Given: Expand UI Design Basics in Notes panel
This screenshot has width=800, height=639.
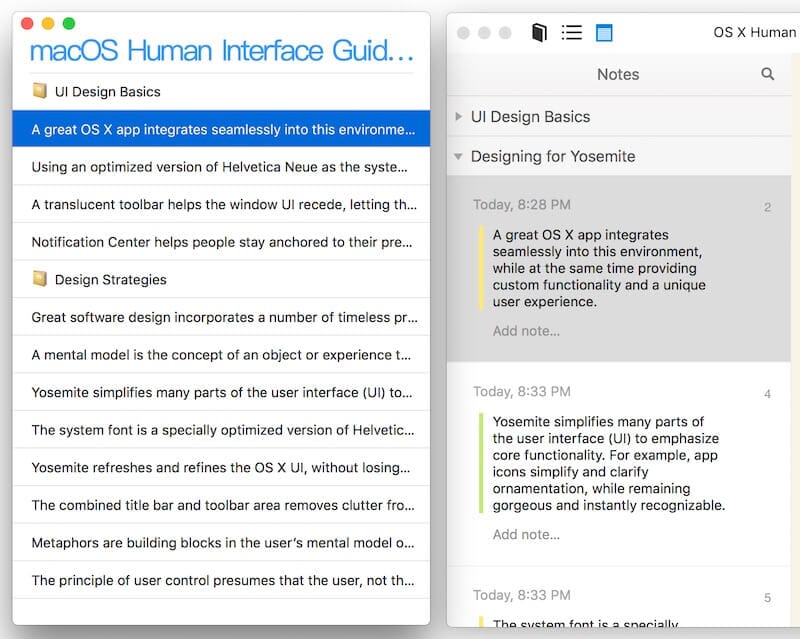Looking at the screenshot, I should point(458,116).
